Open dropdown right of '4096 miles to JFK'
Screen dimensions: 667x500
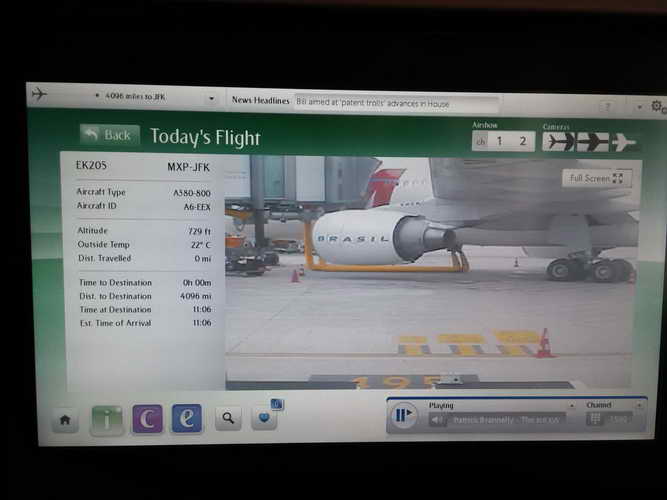(211, 99)
